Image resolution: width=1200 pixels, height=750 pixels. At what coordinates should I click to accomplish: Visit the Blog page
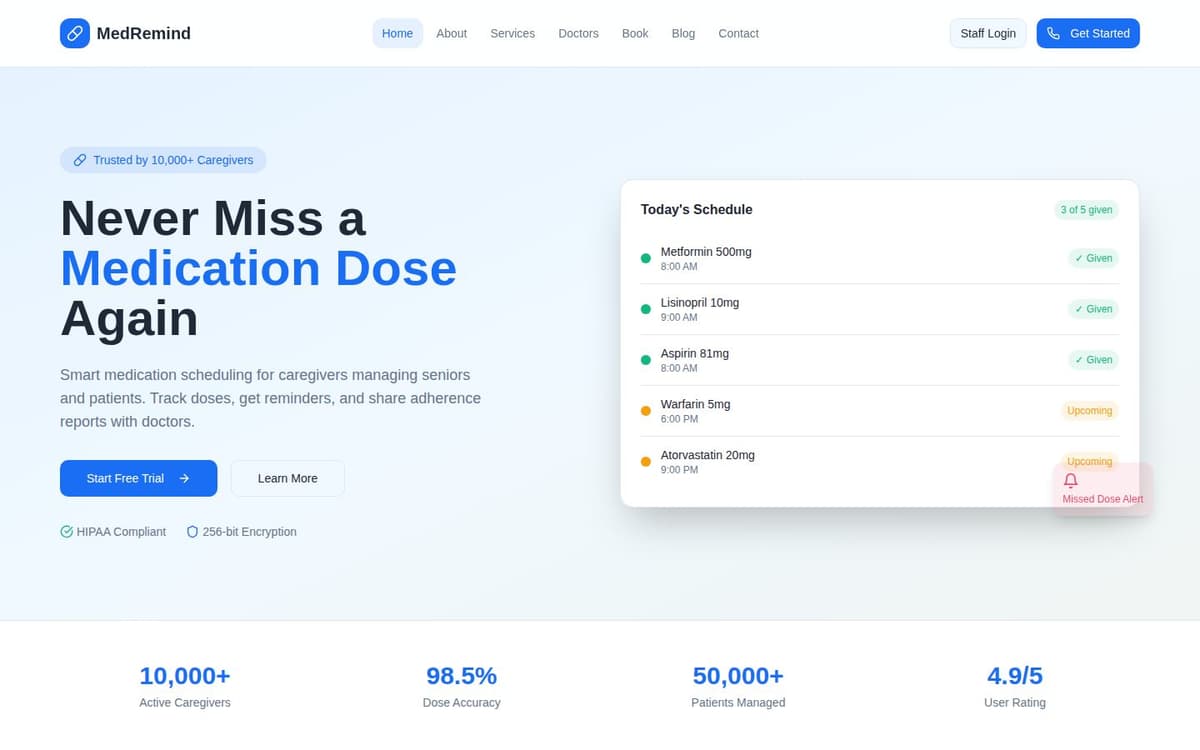683,33
